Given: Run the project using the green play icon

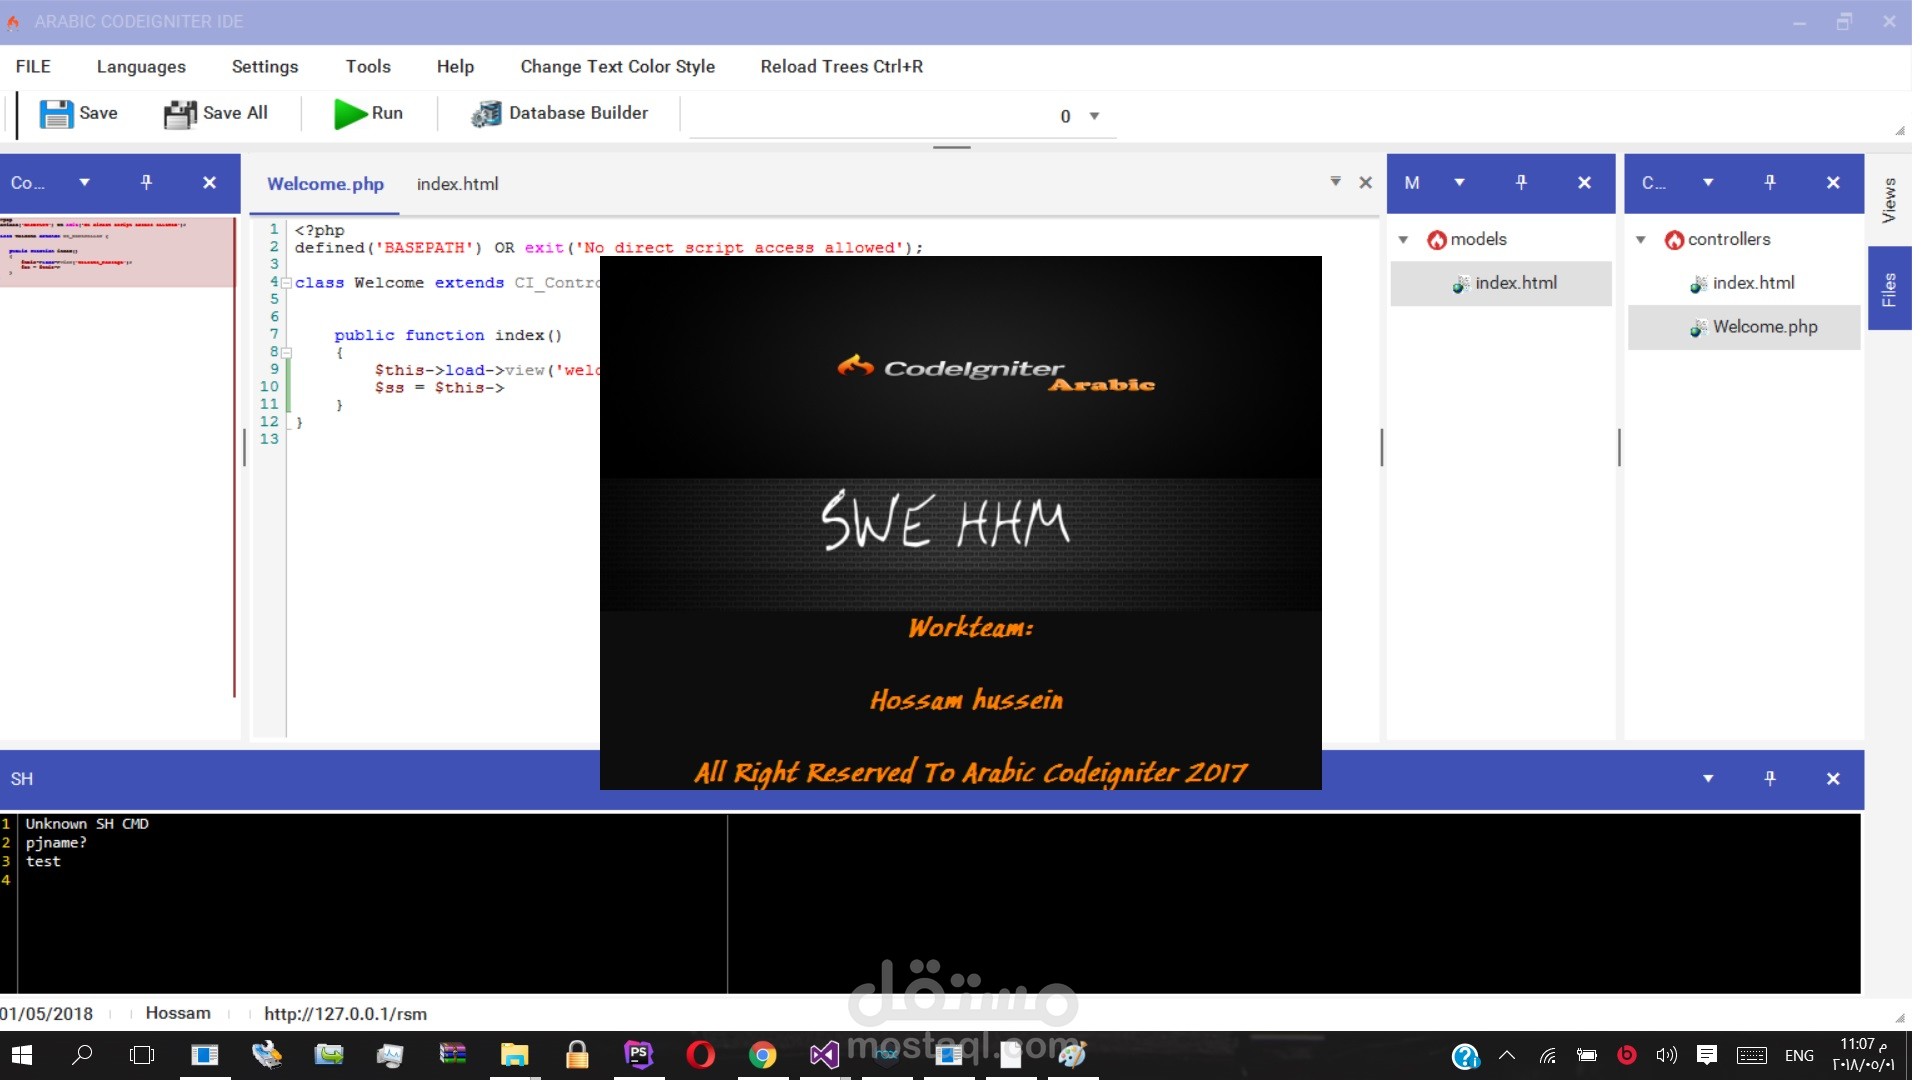Looking at the screenshot, I should [x=348, y=113].
